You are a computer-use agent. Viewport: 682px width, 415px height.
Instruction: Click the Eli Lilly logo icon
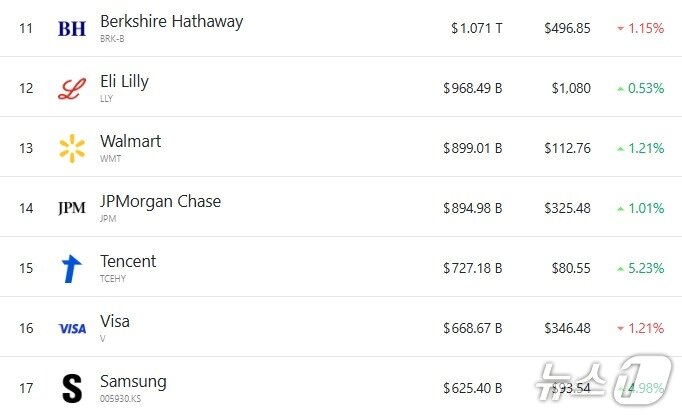(72, 89)
